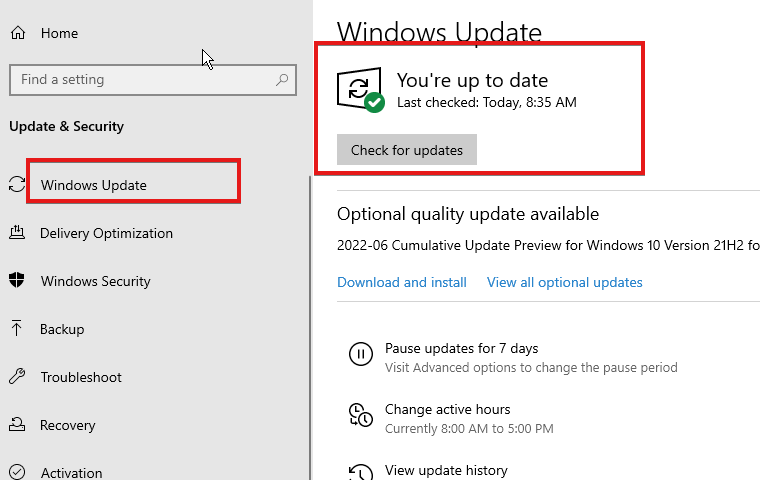Screen dimensions: 760x480
Task: Click the Check for updates button
Action: (407, 150)
